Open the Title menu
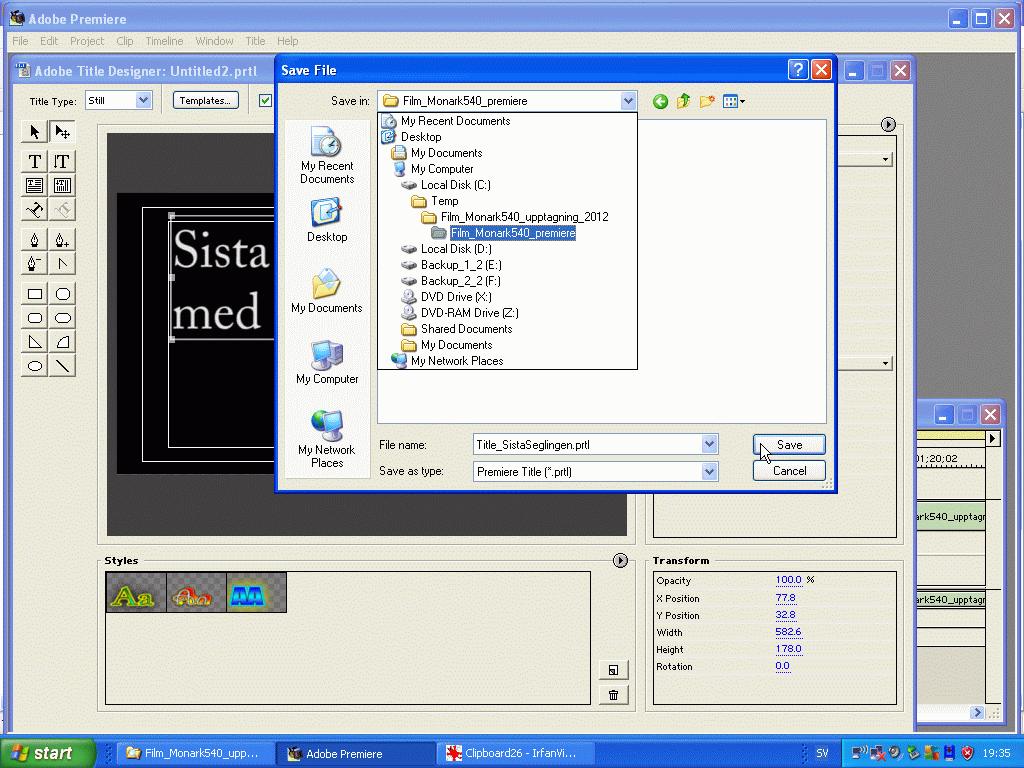This screenshot has height=768, width=1024. 255,41
